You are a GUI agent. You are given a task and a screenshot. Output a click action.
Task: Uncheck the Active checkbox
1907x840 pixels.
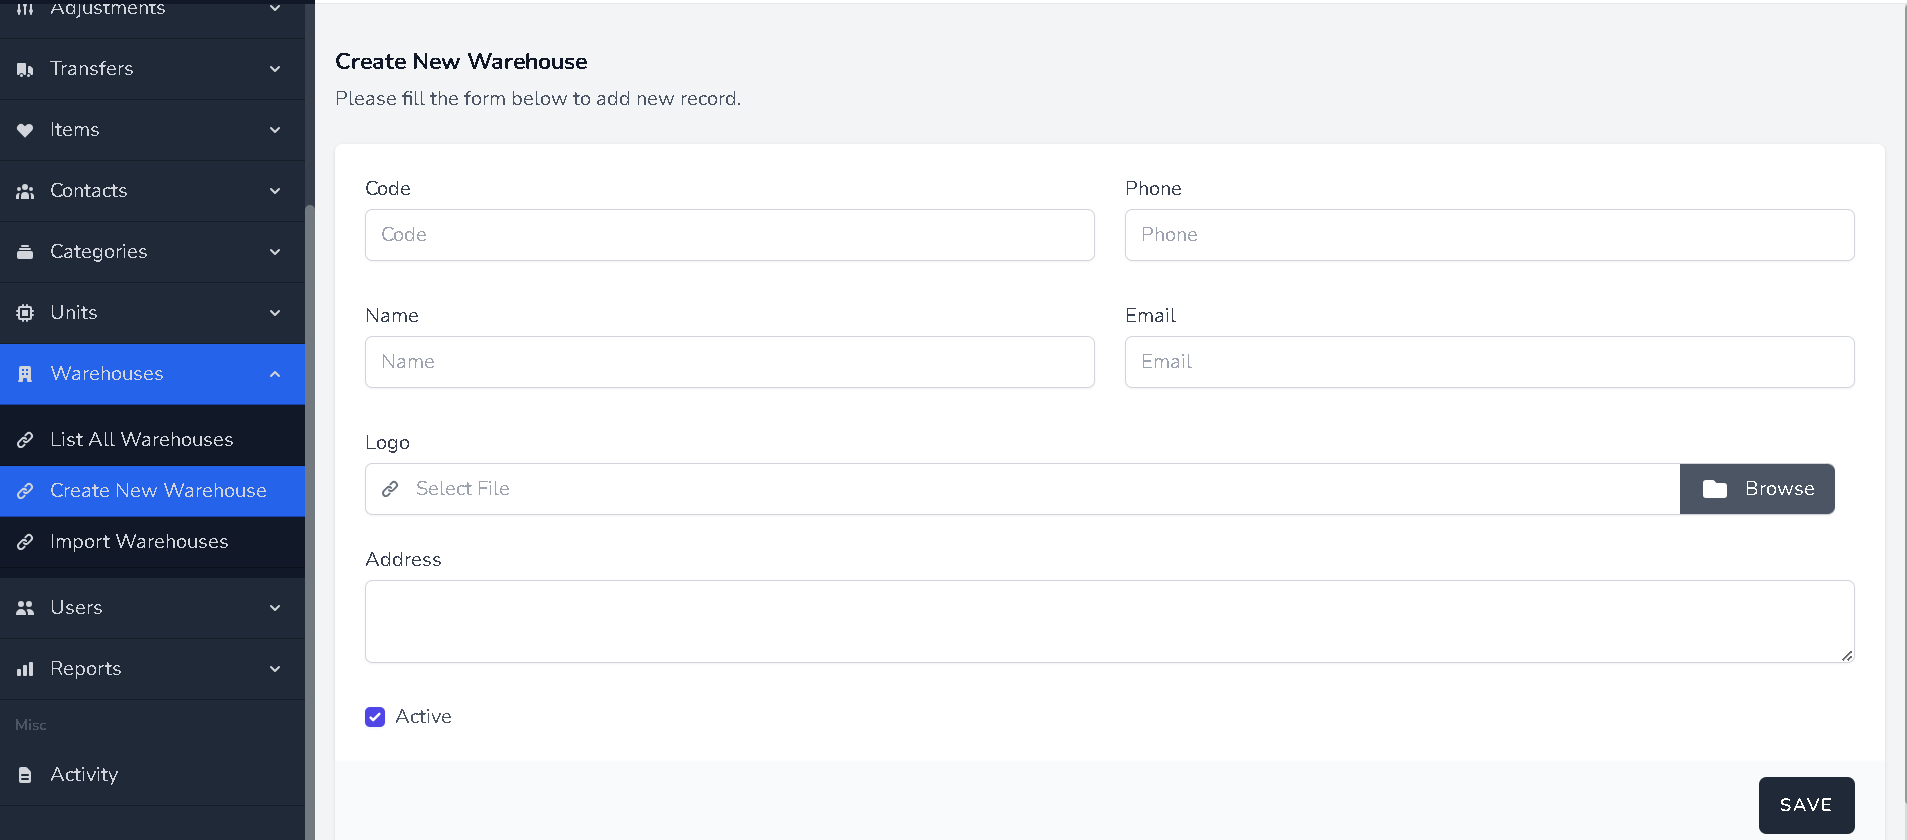(x=375, y=717)
